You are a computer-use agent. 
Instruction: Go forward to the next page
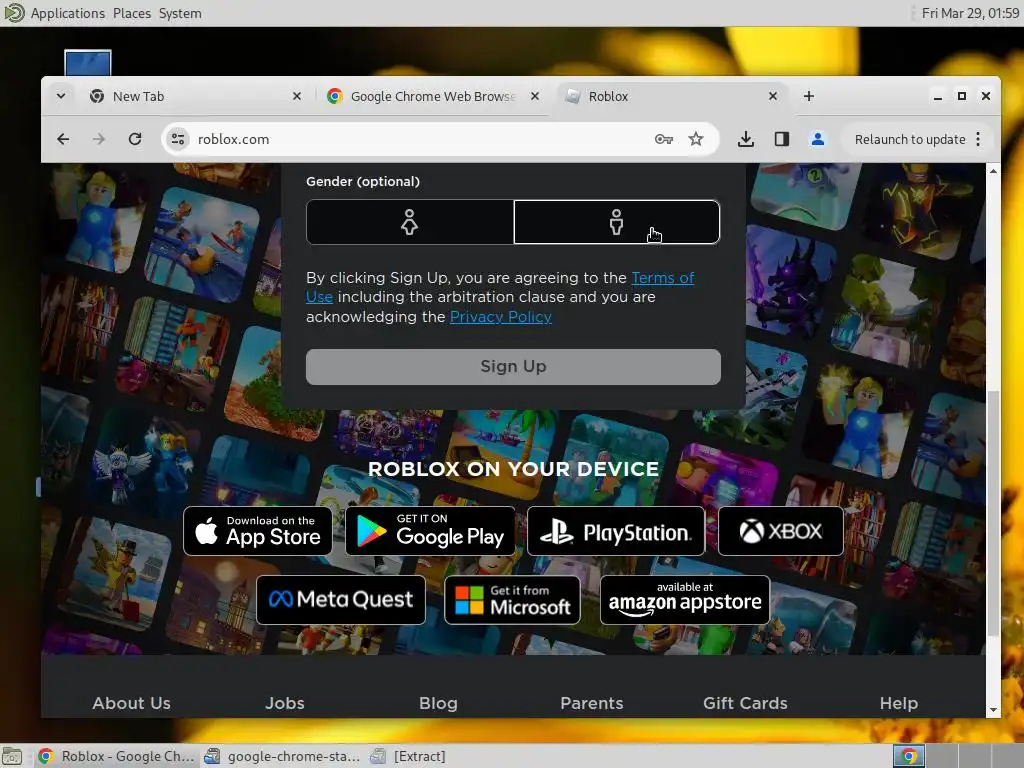coord(99,139)
